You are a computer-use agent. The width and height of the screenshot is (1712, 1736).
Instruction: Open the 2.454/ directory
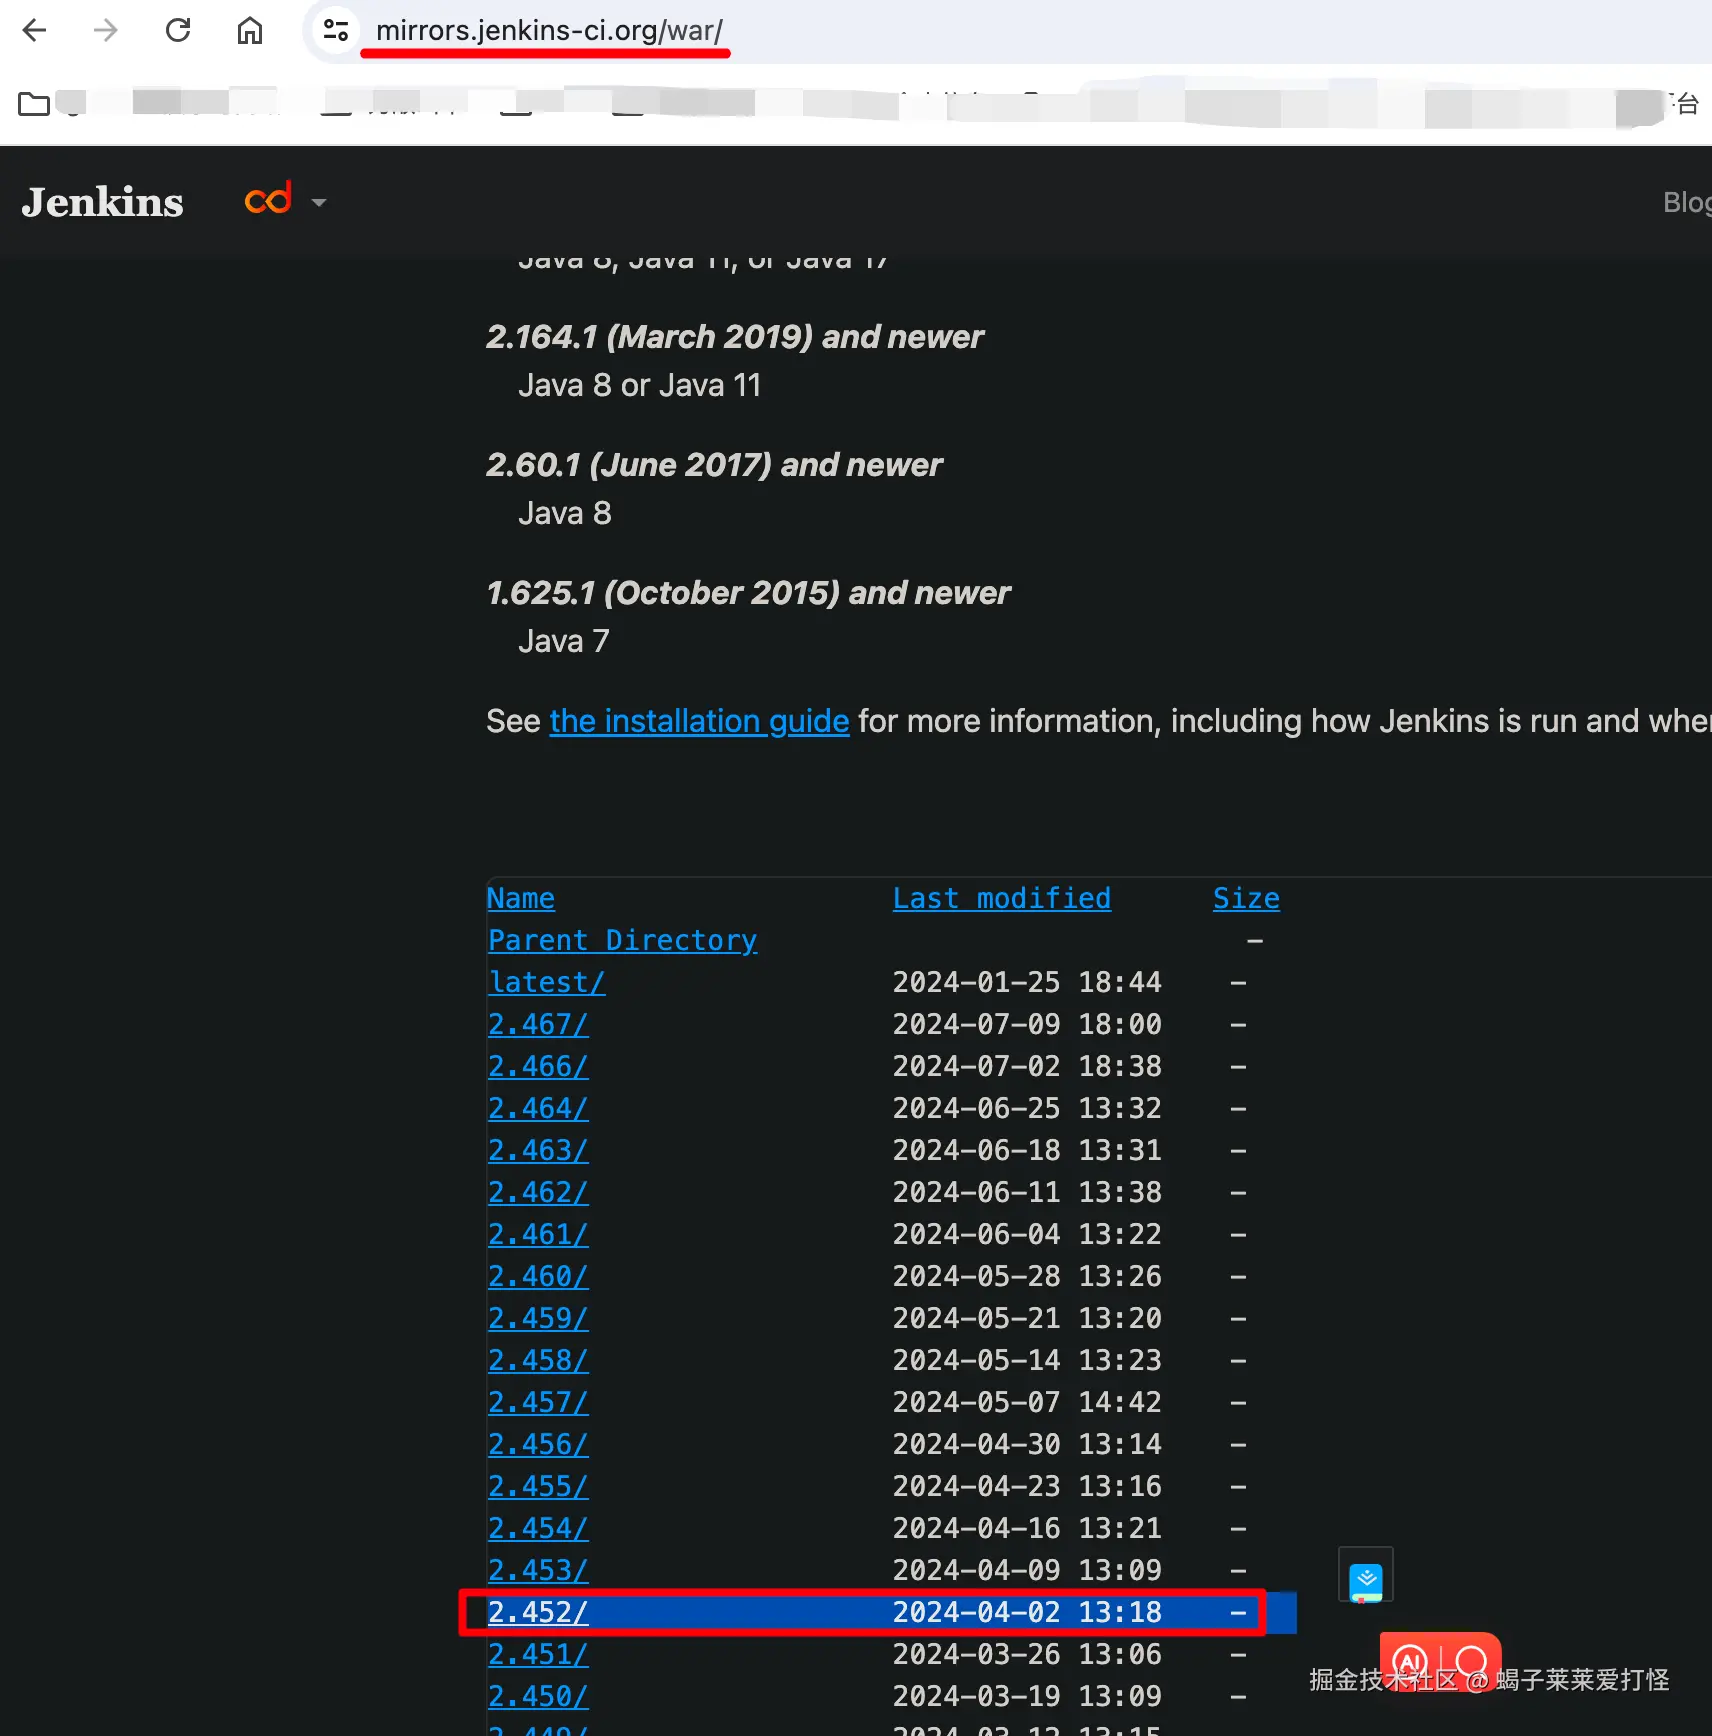538,1528
